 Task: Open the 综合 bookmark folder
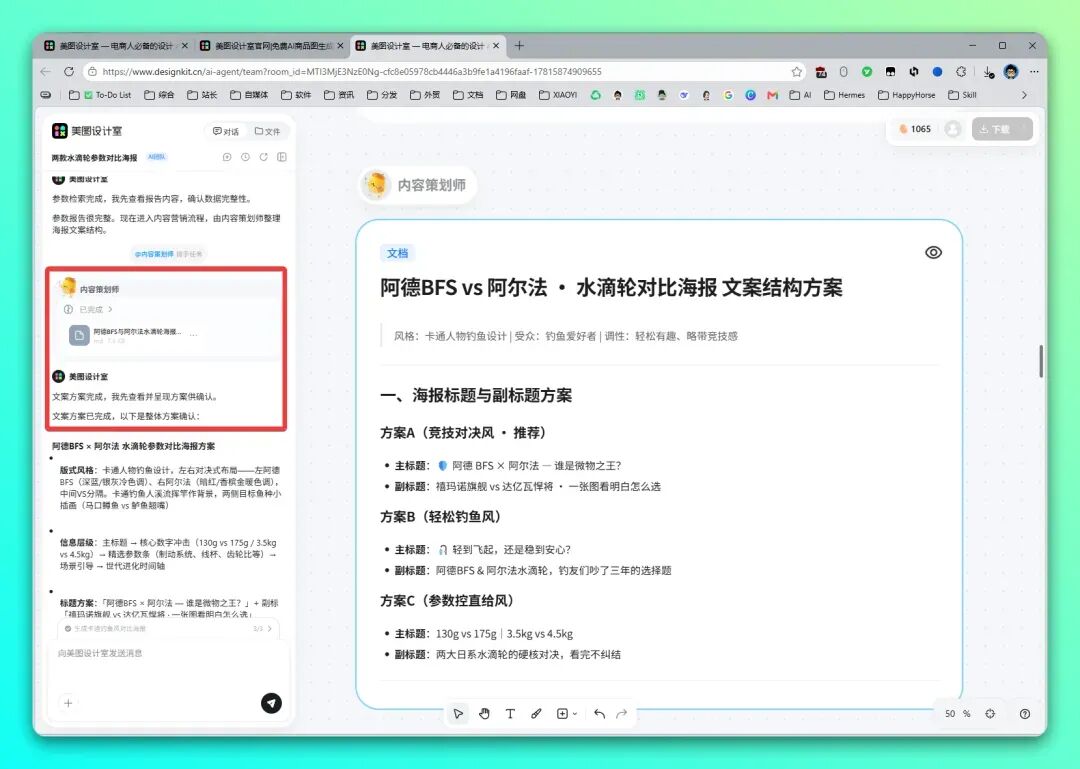pos(159,95)
